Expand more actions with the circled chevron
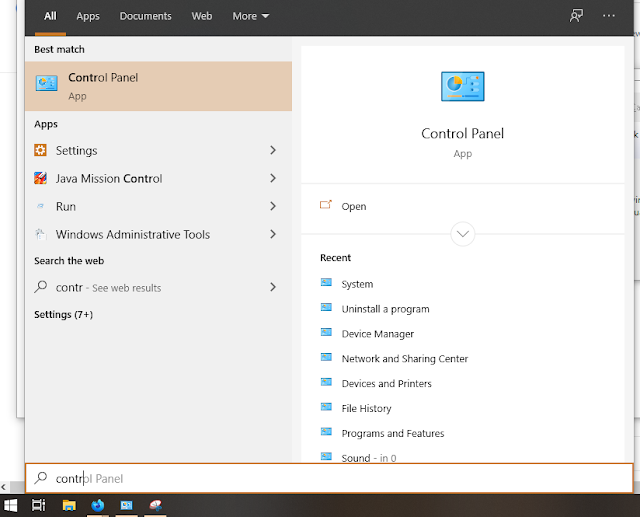Viewport: 640px width, 517px height. click(x=462, y=234)
